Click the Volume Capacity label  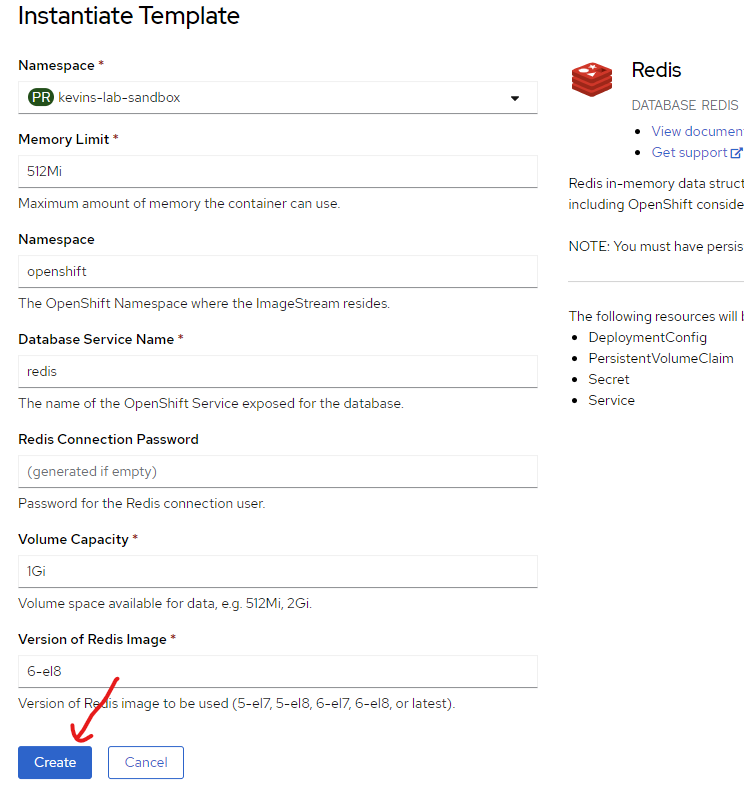click(73, 539)
